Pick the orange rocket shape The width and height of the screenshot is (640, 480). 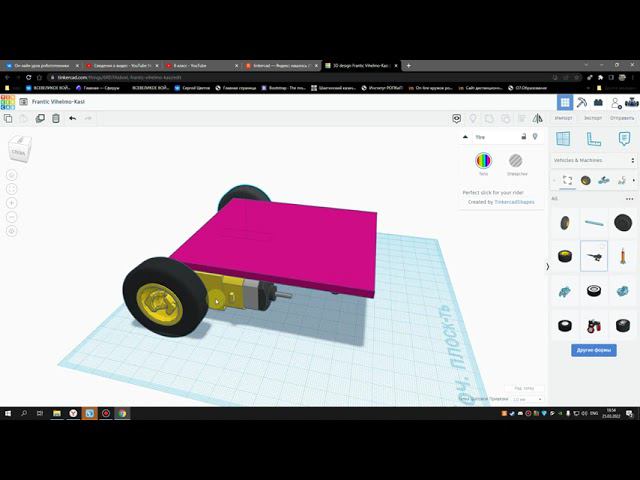623,256
